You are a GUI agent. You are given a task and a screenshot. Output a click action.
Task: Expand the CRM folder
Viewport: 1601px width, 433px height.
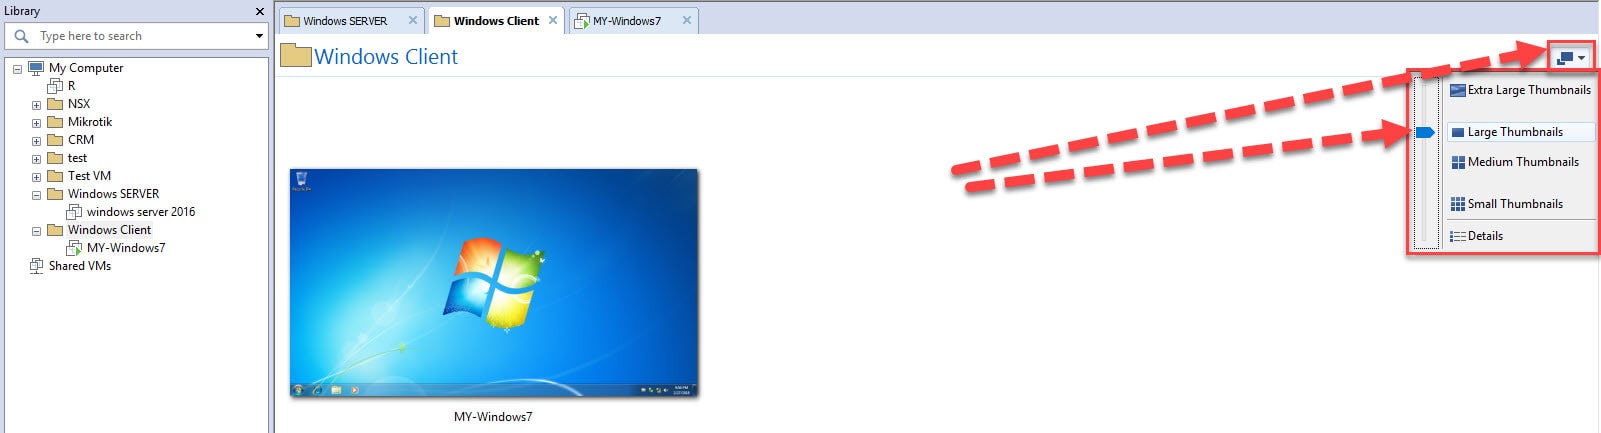coord(36,141)
